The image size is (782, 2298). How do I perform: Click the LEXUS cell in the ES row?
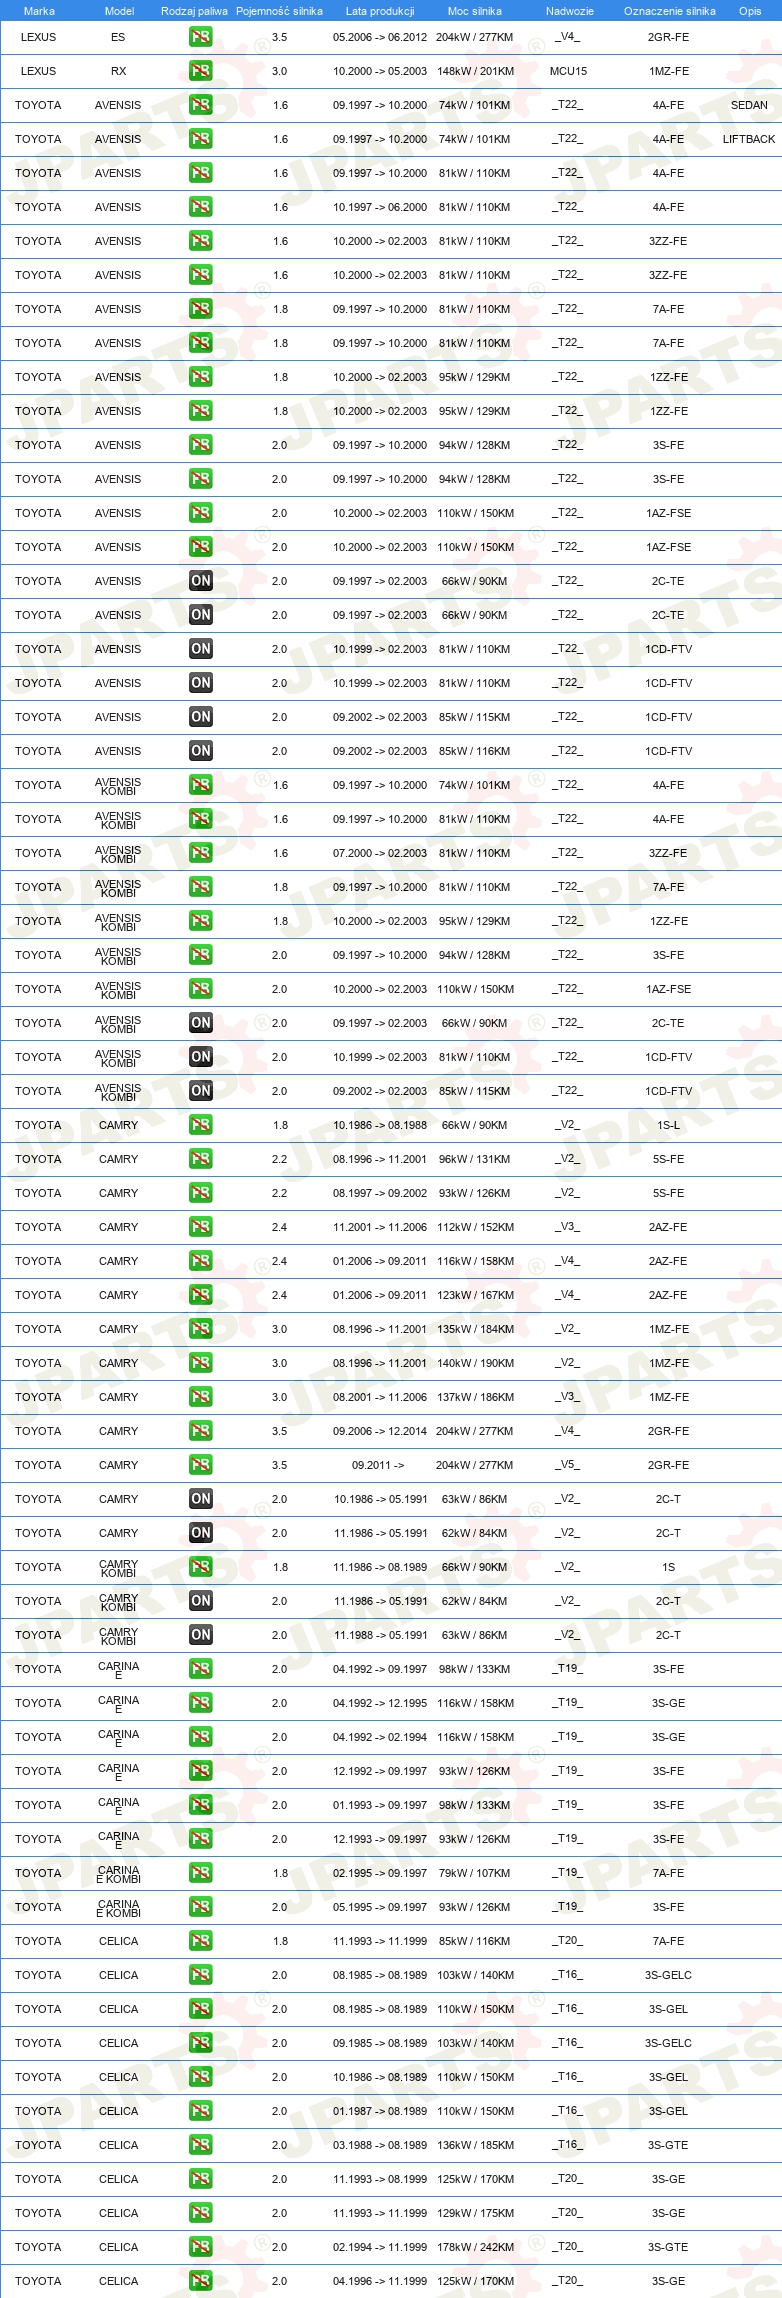pyautogui.click(x=39, y=37)
